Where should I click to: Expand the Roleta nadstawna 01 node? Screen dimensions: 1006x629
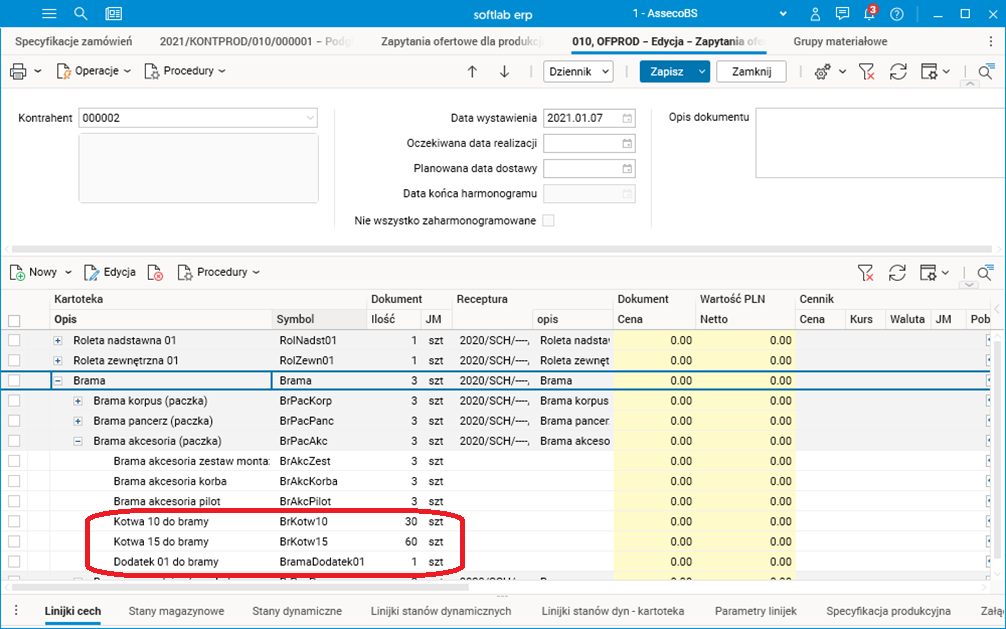58,341
